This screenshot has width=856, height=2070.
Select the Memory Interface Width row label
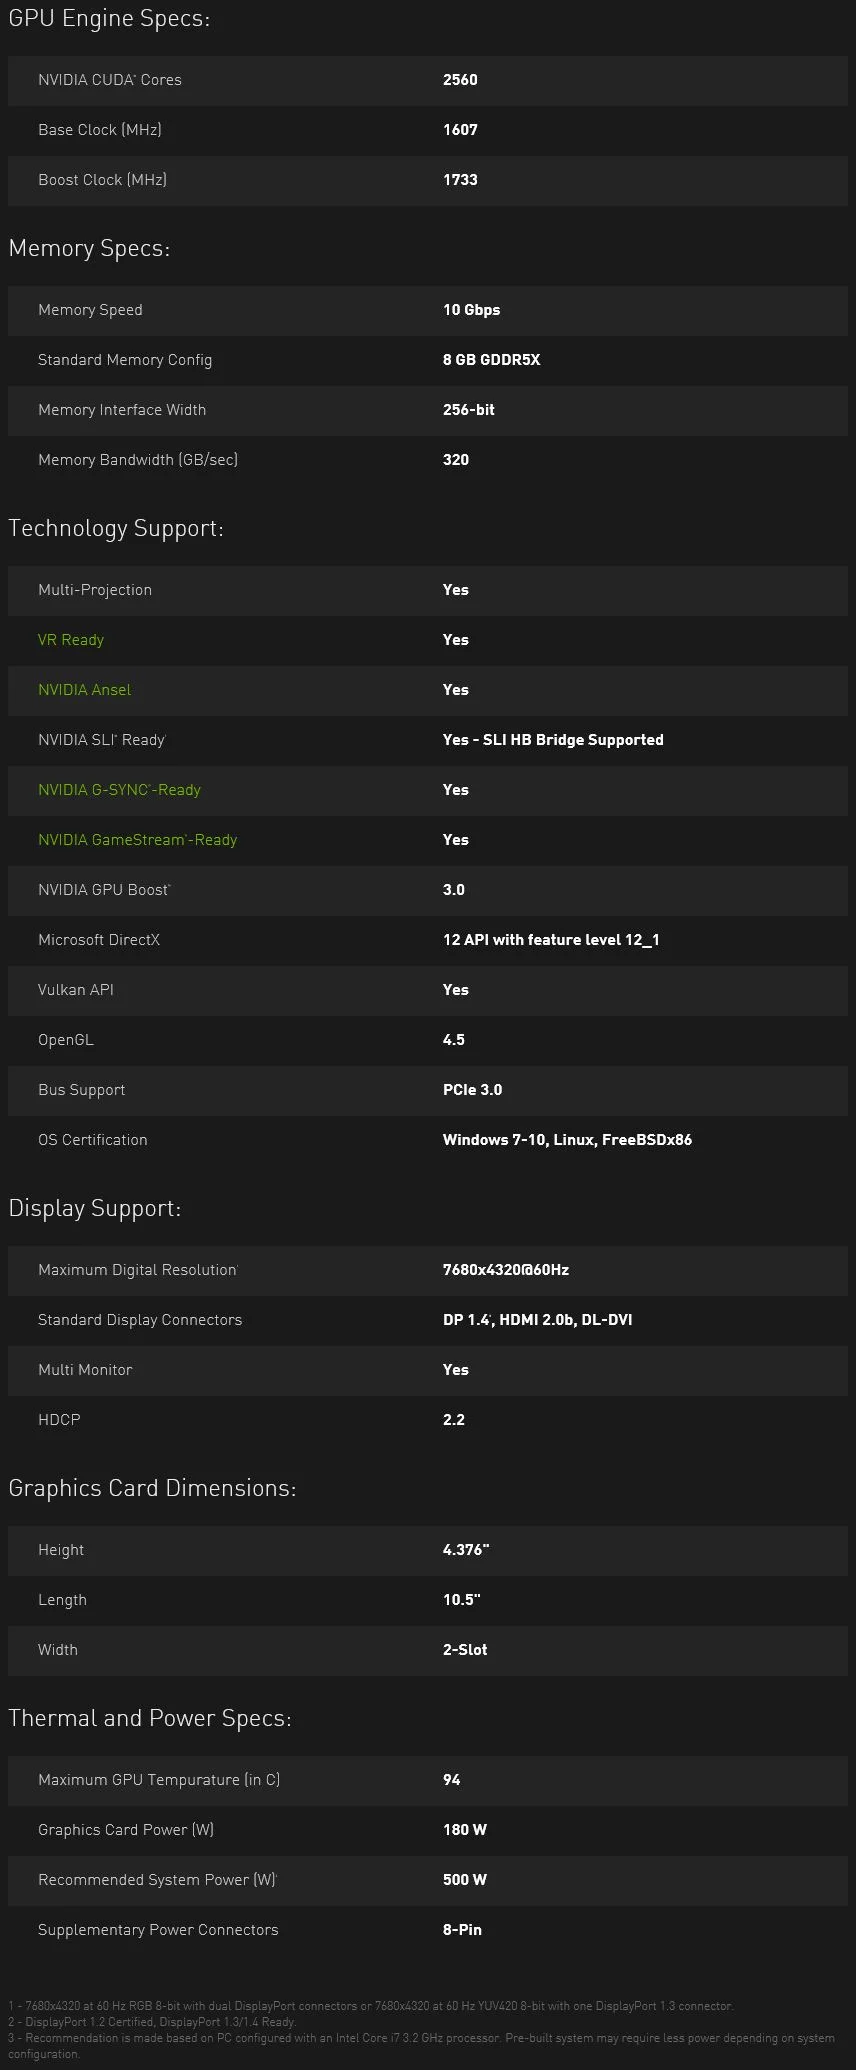click(122, 410)
